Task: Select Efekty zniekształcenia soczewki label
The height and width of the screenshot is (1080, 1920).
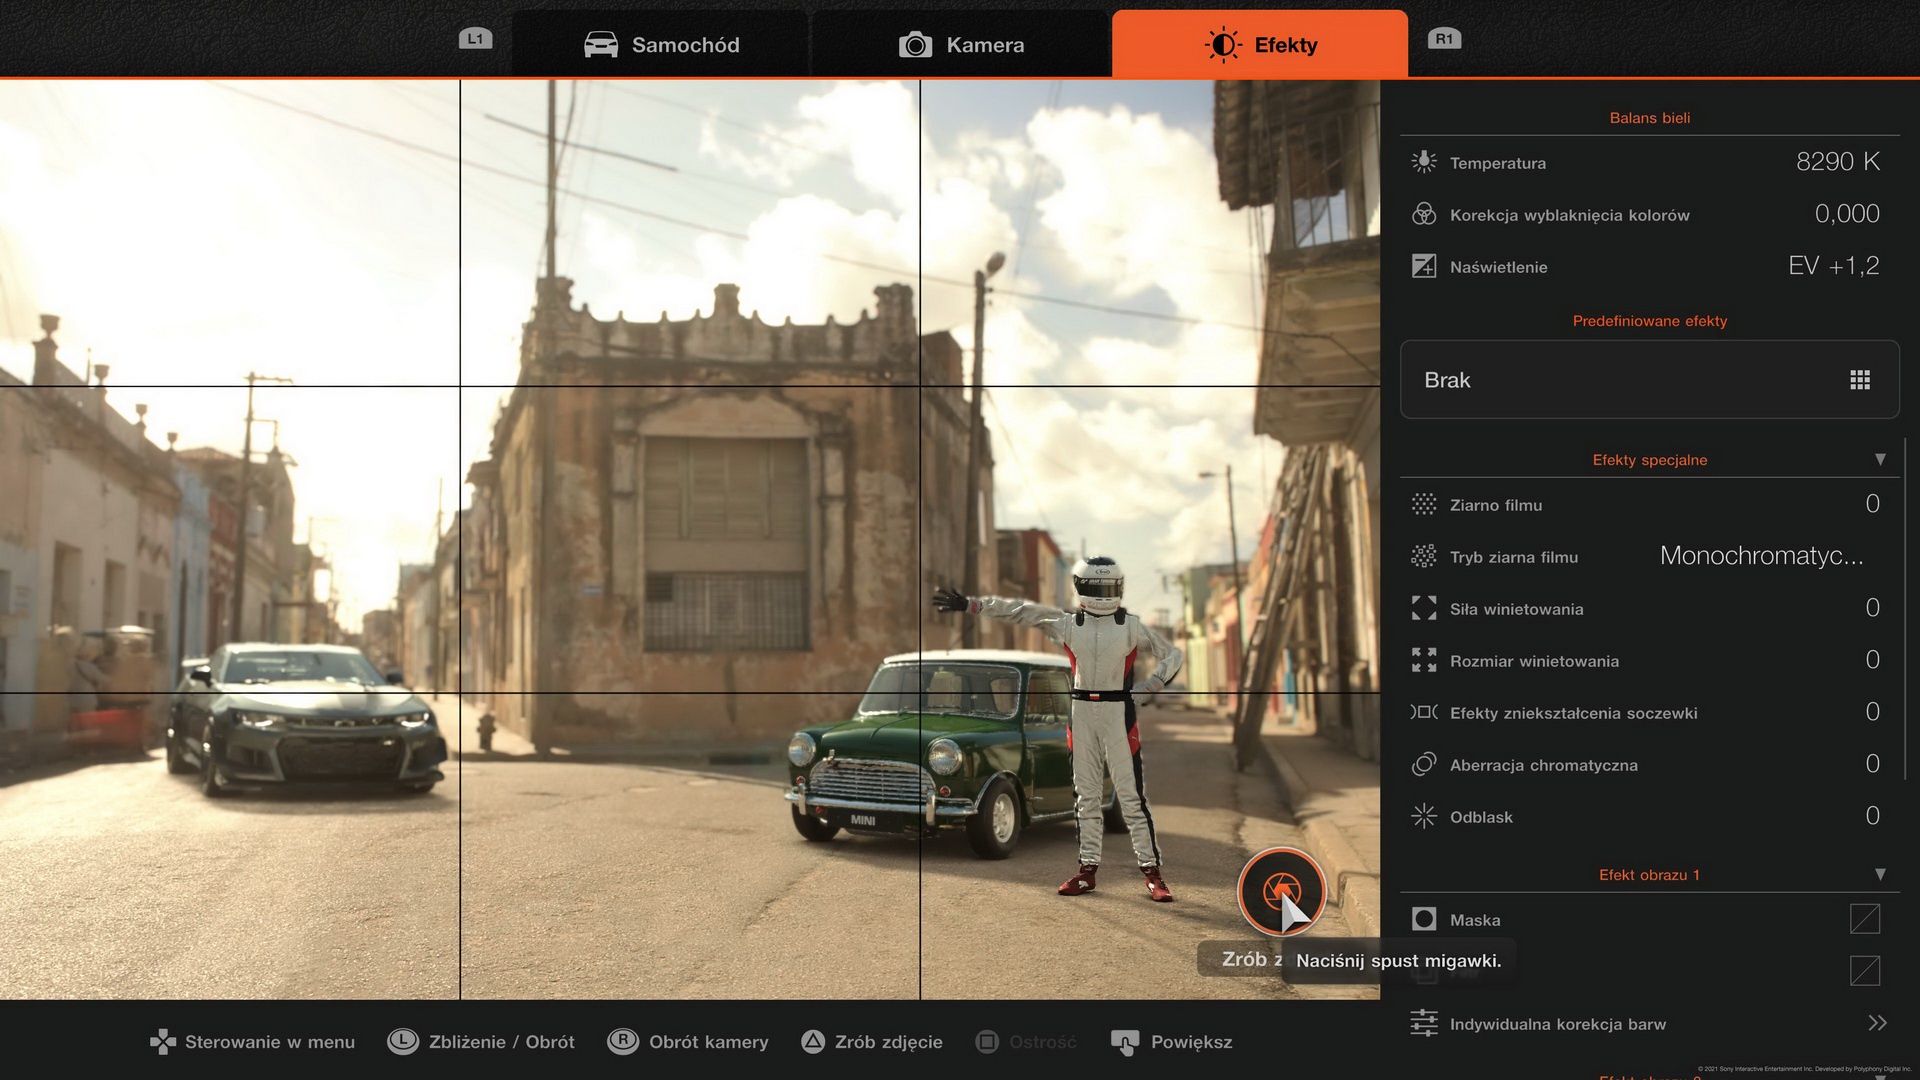Action: point(1574,713)
